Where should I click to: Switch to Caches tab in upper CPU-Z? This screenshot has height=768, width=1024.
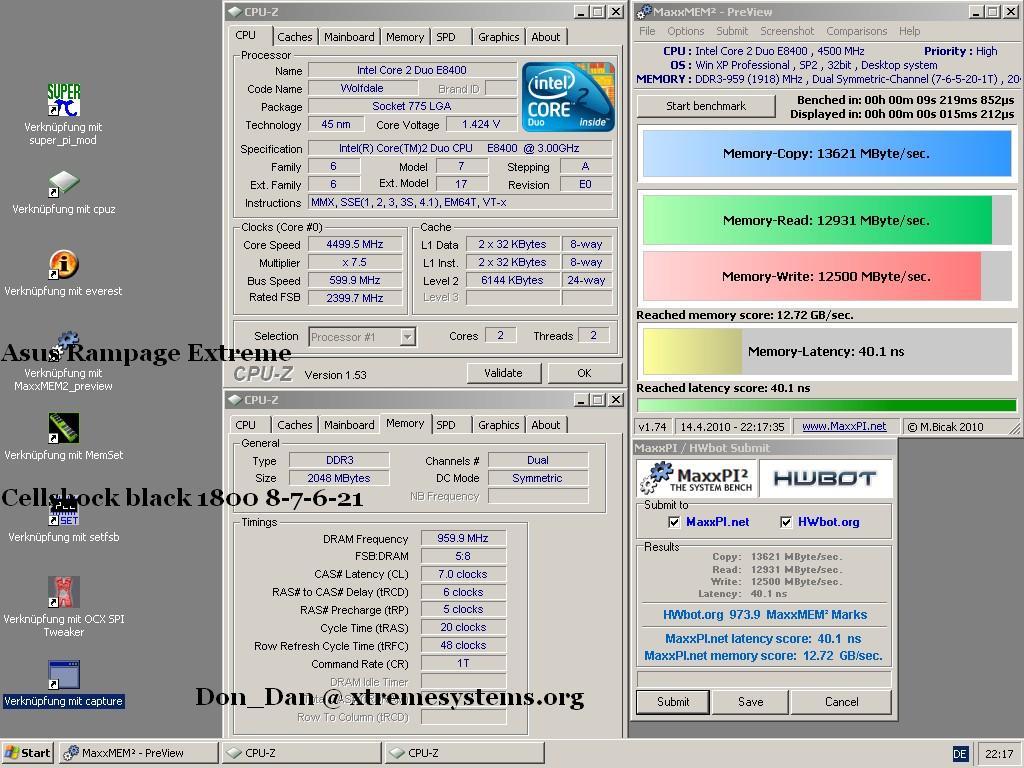[295, 37]
